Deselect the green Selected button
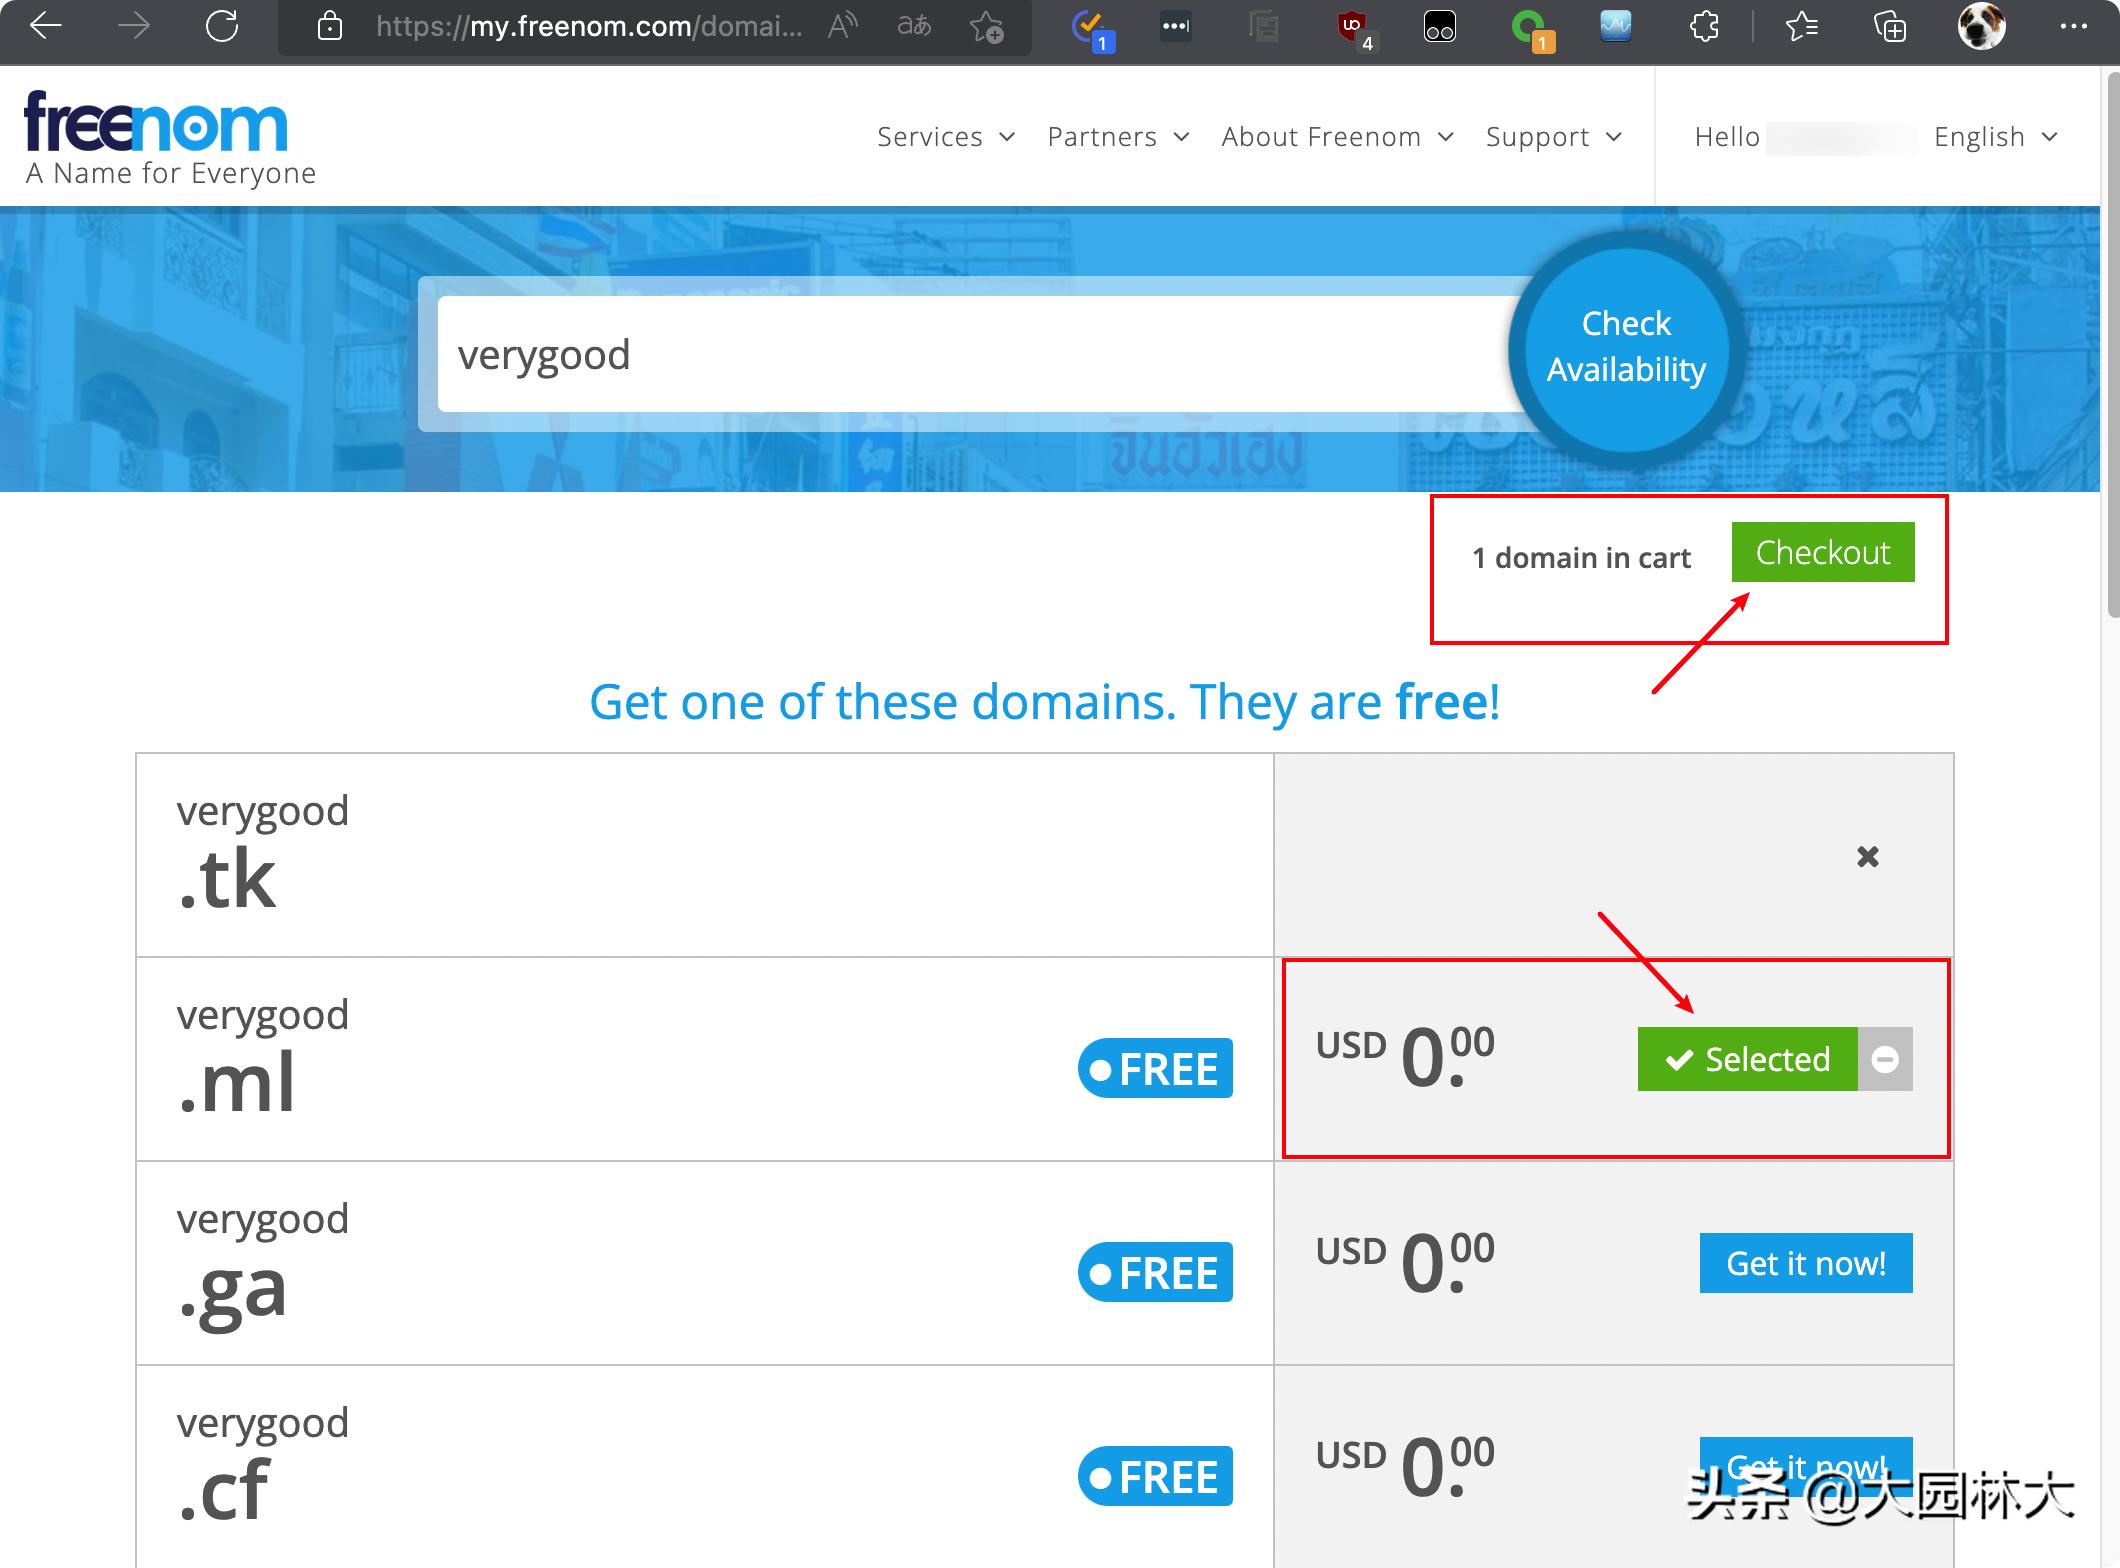 (x=1747, y=1059)
